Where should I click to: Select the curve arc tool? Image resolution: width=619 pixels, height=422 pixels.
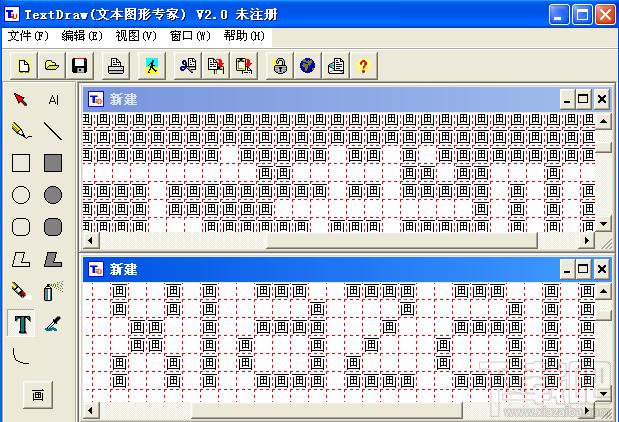pyautogui.click(x=21, y=355)
